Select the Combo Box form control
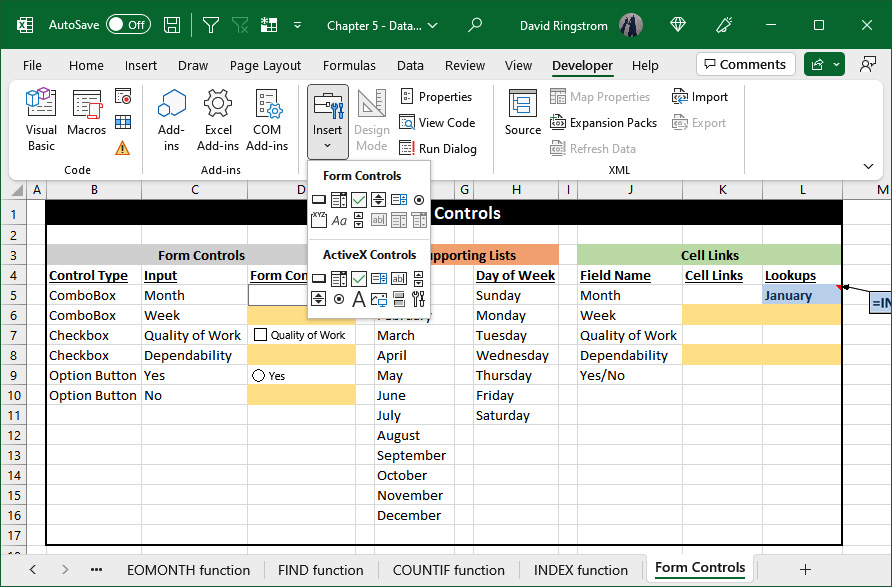This screenshot has height=587, width=892. (337, 199)
